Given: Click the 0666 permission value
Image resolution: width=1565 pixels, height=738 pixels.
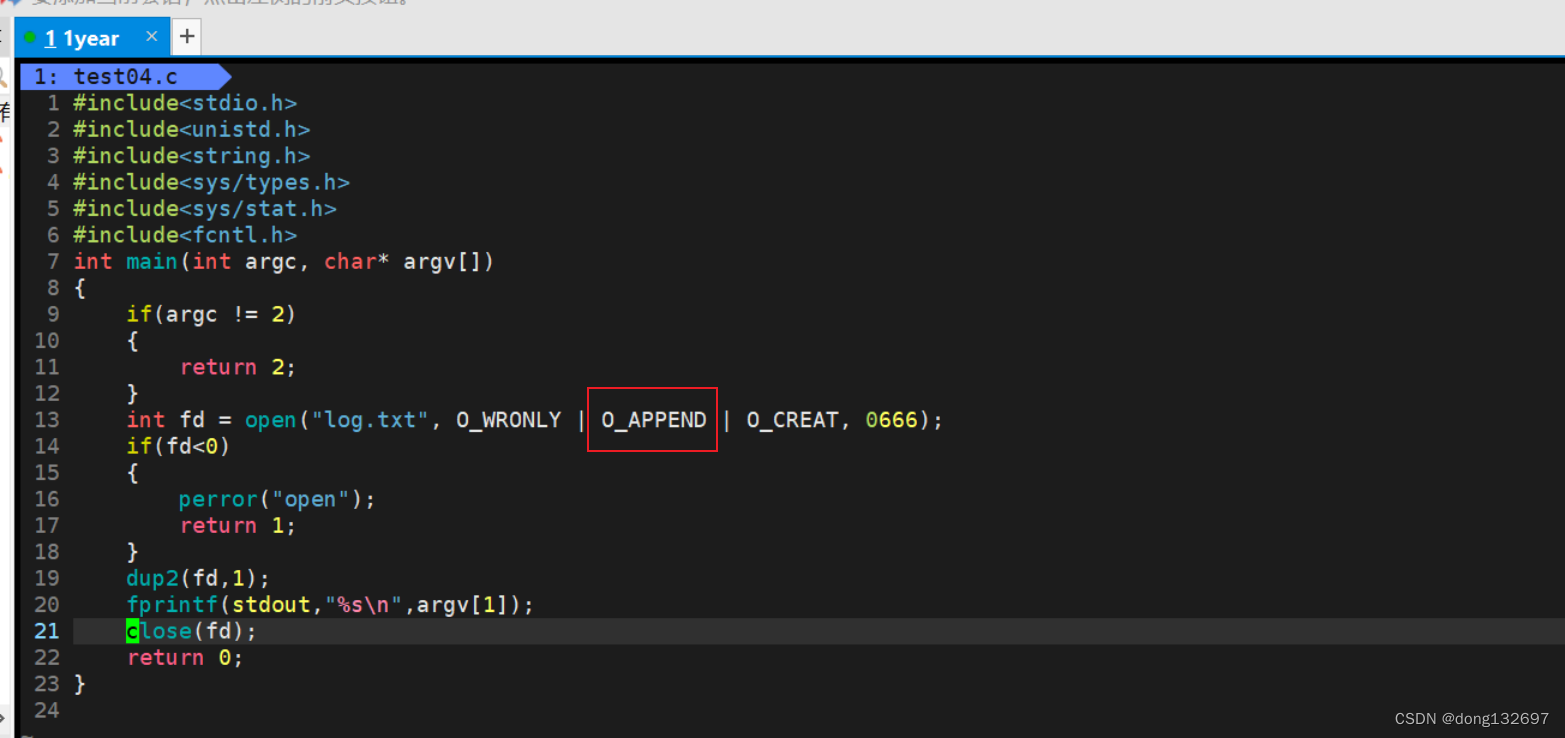Looking at the screenshot, I should tap(892, 420).
